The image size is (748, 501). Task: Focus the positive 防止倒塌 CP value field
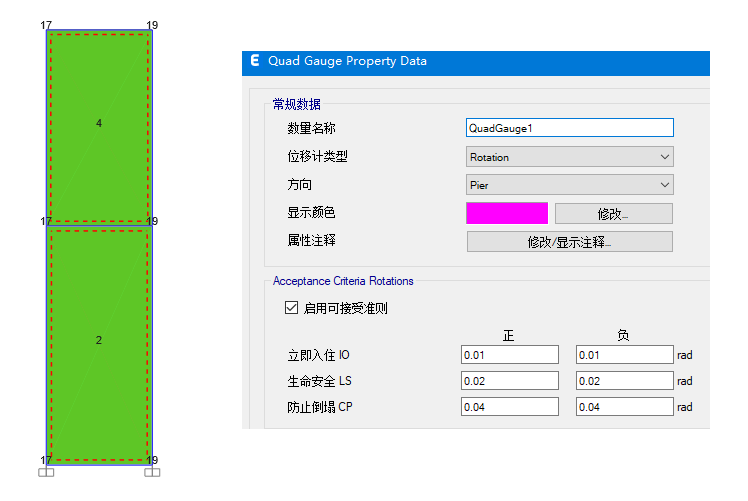pos(510,407)
